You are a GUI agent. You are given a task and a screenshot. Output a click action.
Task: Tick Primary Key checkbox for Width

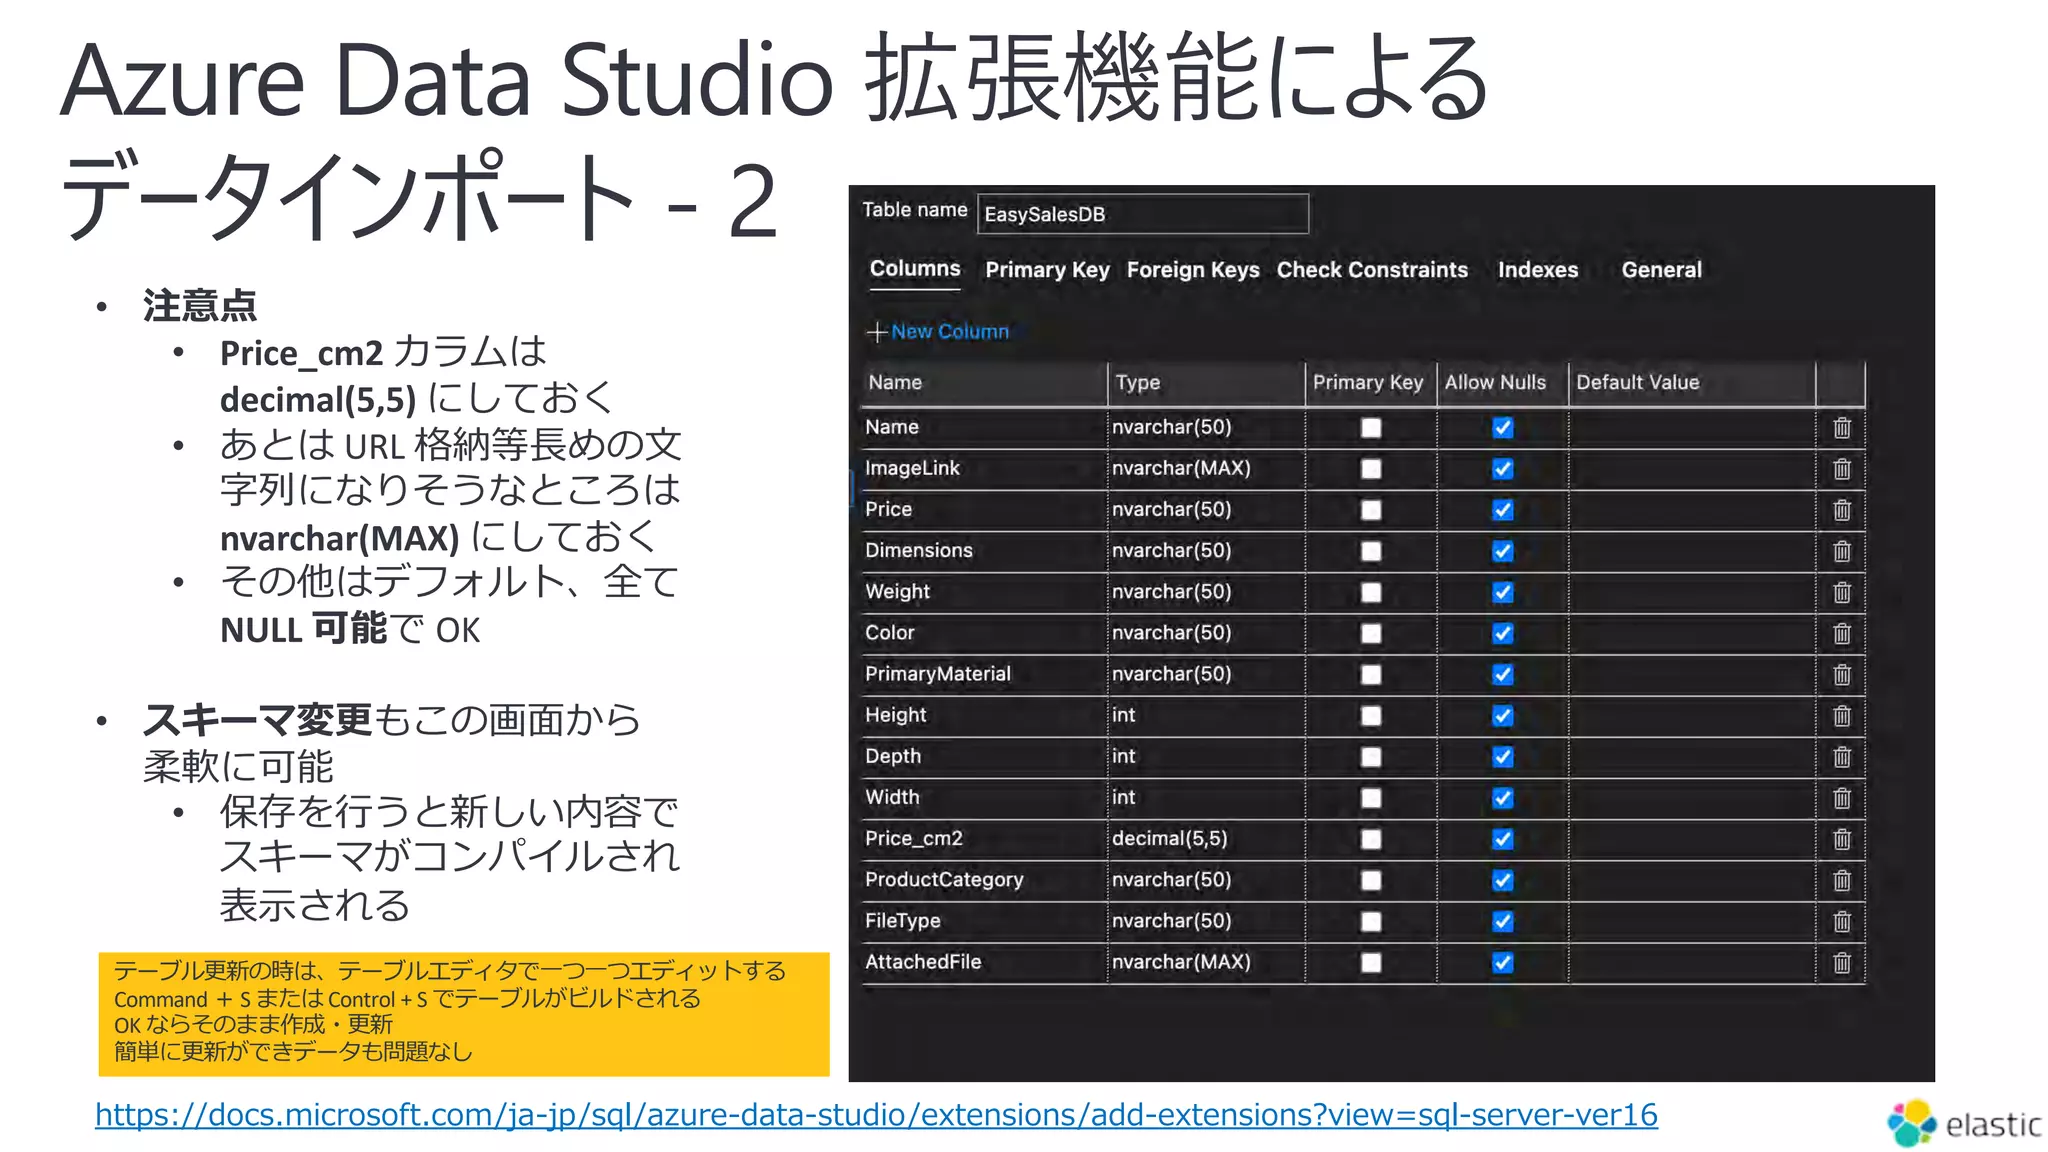(1371, 798)
